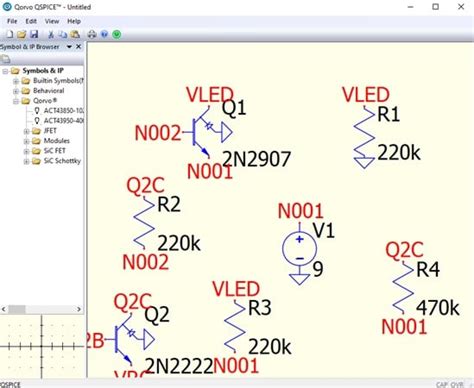Screen dimensions: 474x388
Task: Click the tree's left scroll arrow
Action: coord(4,309)
